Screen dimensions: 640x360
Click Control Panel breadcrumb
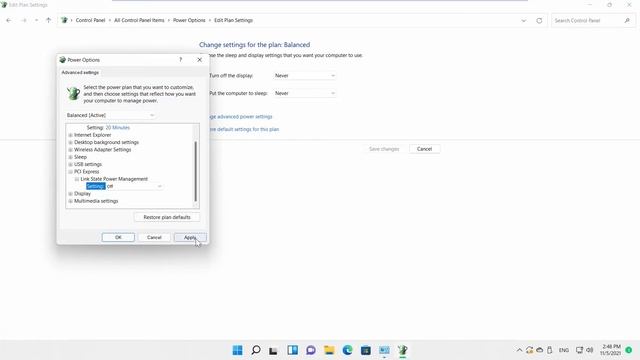coord(90,20)
